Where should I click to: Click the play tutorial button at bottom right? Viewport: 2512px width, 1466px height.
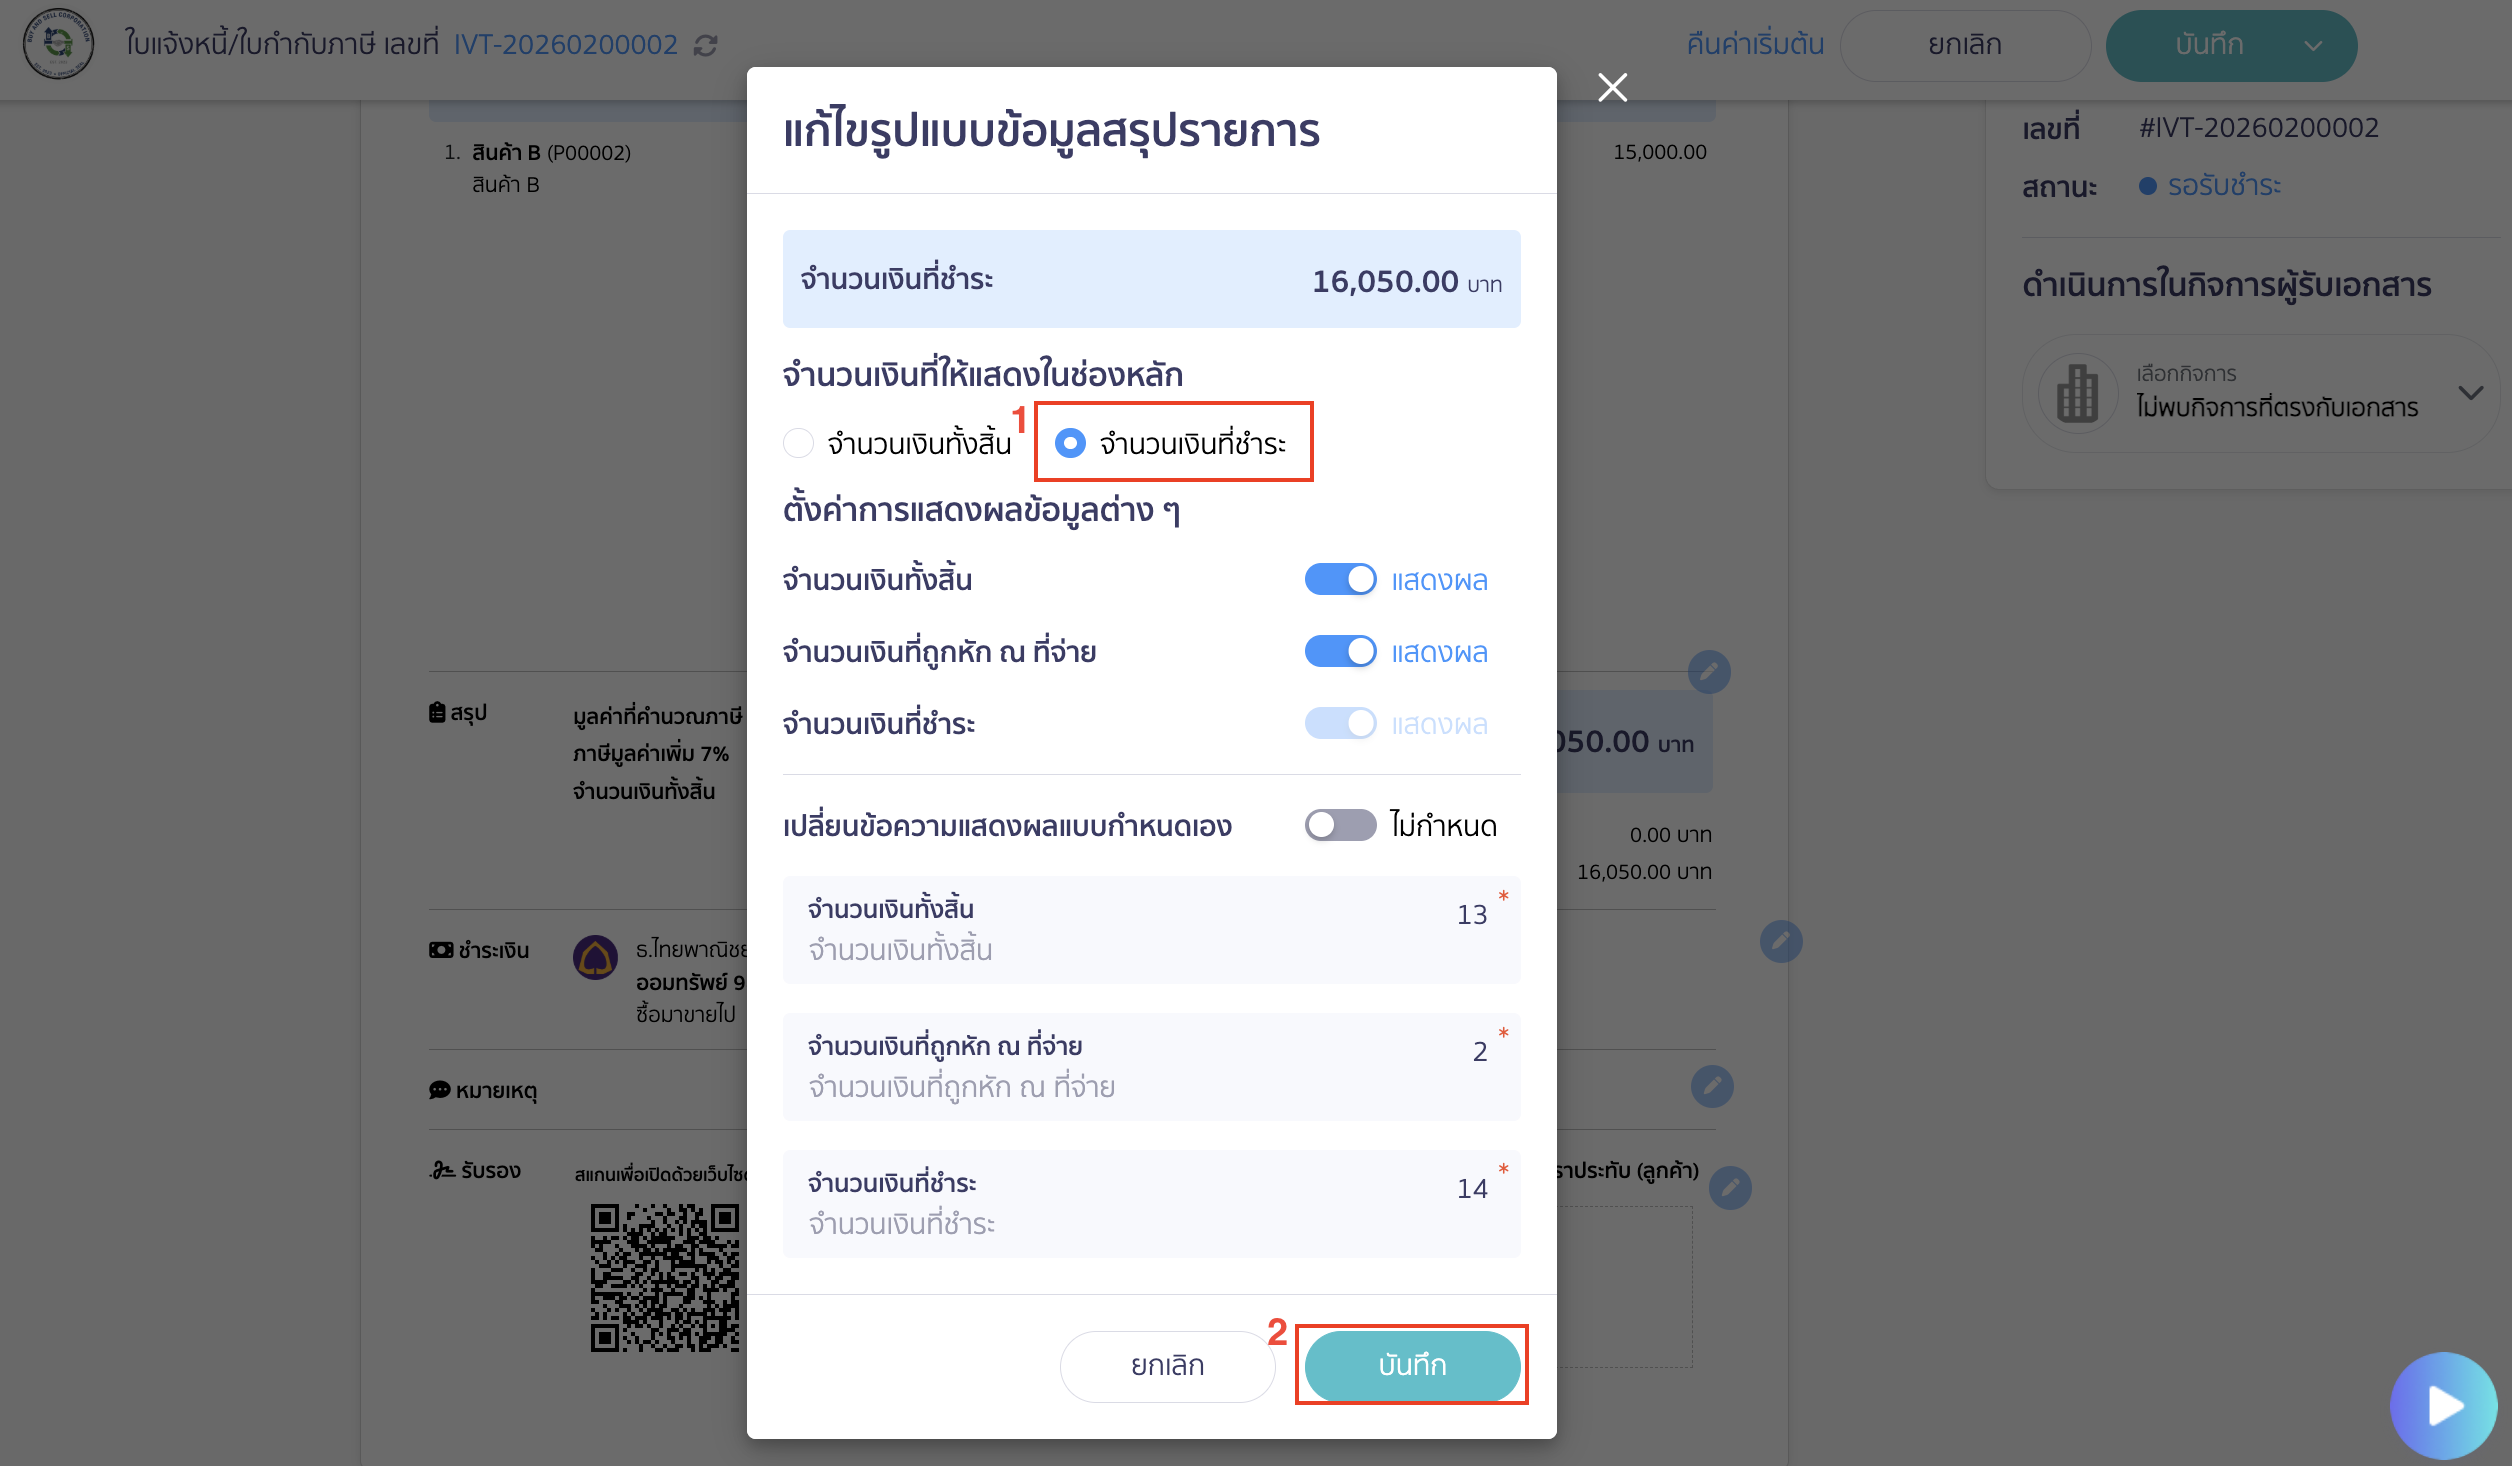point(2445,1405)
